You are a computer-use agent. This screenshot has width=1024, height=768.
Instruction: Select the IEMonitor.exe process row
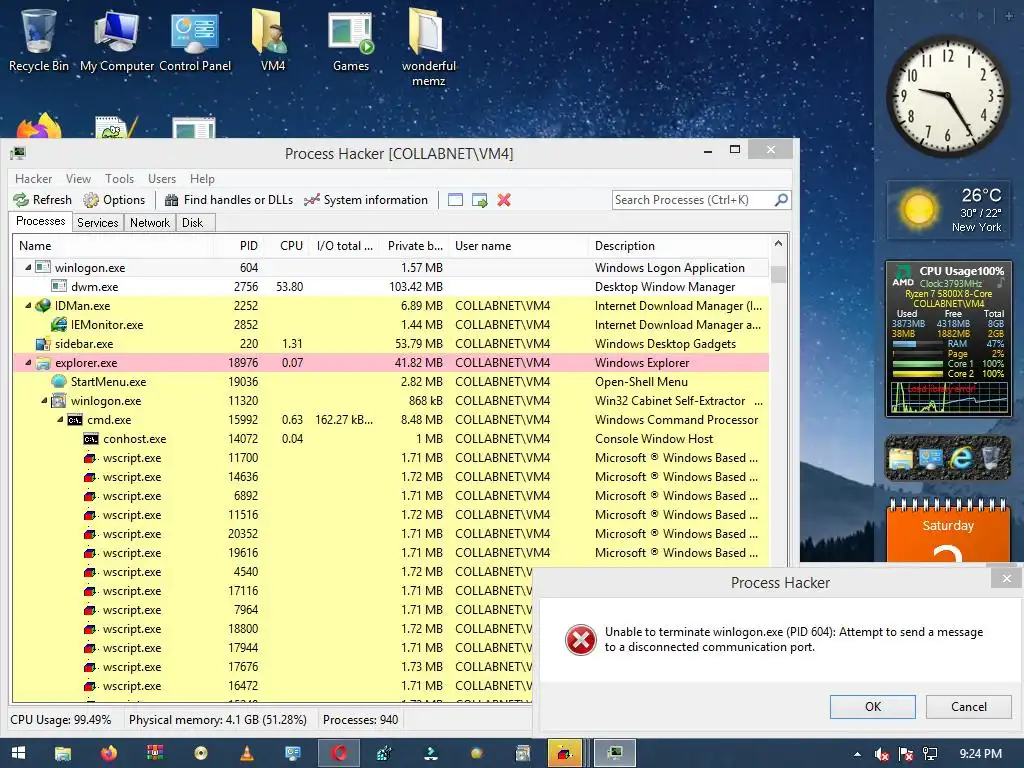tap(391, 325)
